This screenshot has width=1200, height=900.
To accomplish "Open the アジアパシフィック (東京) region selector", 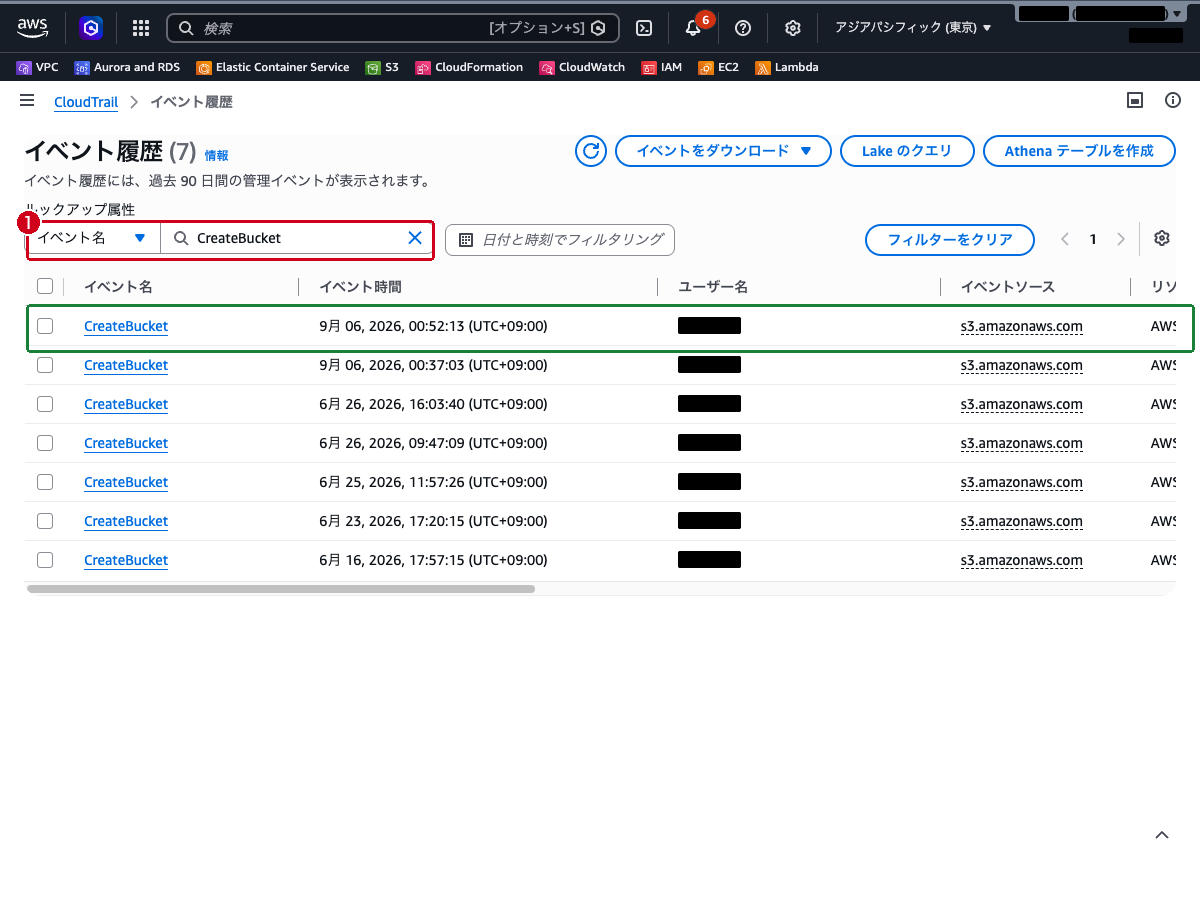I will pyautogui.click(x=913, y=28).
